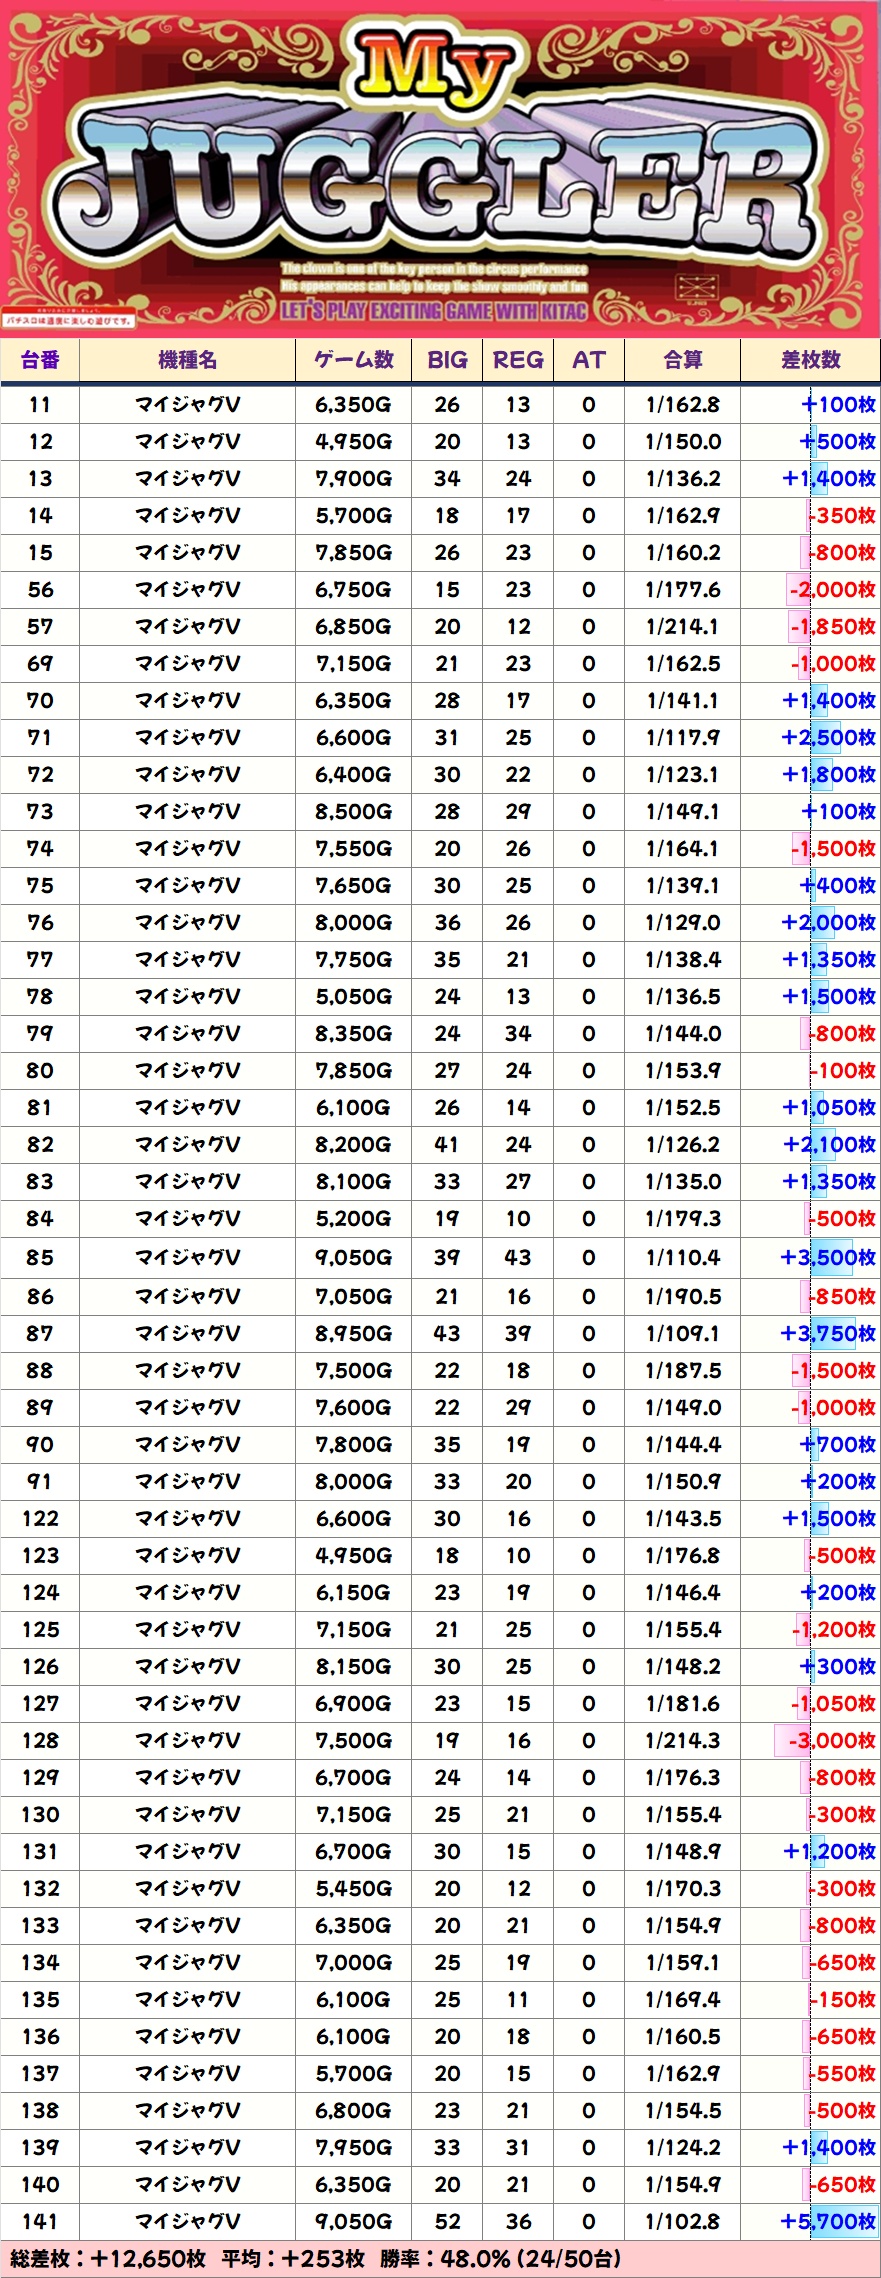Screen dimensions: 881x2278
Task: Click the 合算 column header
Action: pyautogui.click(x=683, y=360)
